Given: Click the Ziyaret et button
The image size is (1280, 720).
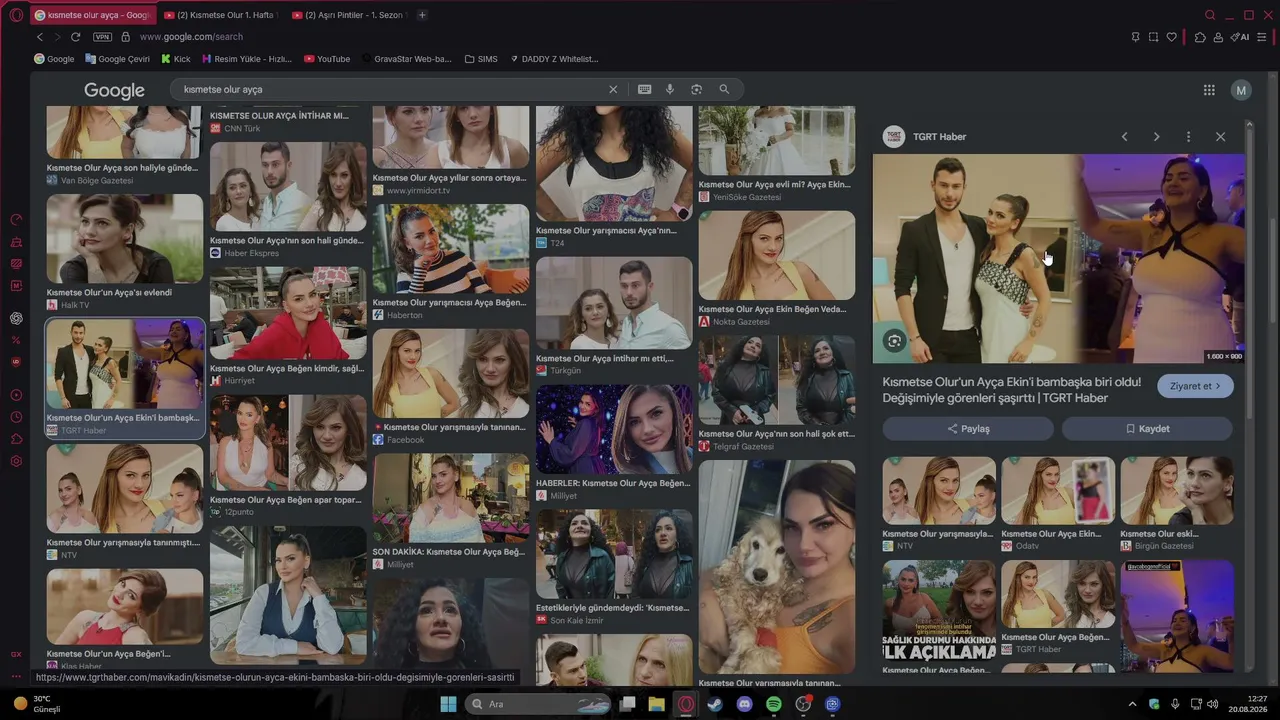Looking at the screenshot, I should [1195, 386].
